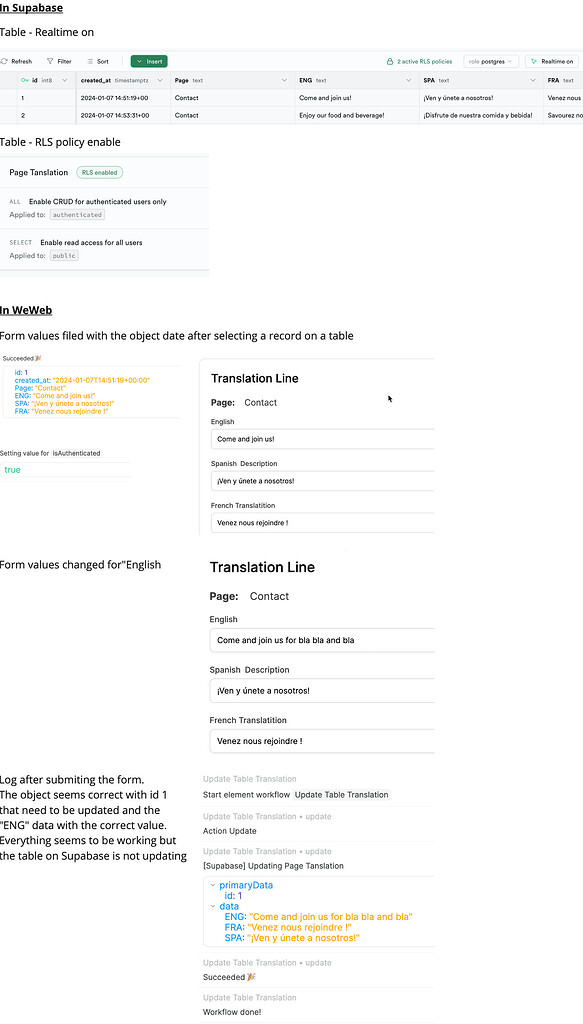Screen dimensions: 583x1024
Task: Collapse the primaryData tree node
Action: pyautogui.click(x=212, y=886)
